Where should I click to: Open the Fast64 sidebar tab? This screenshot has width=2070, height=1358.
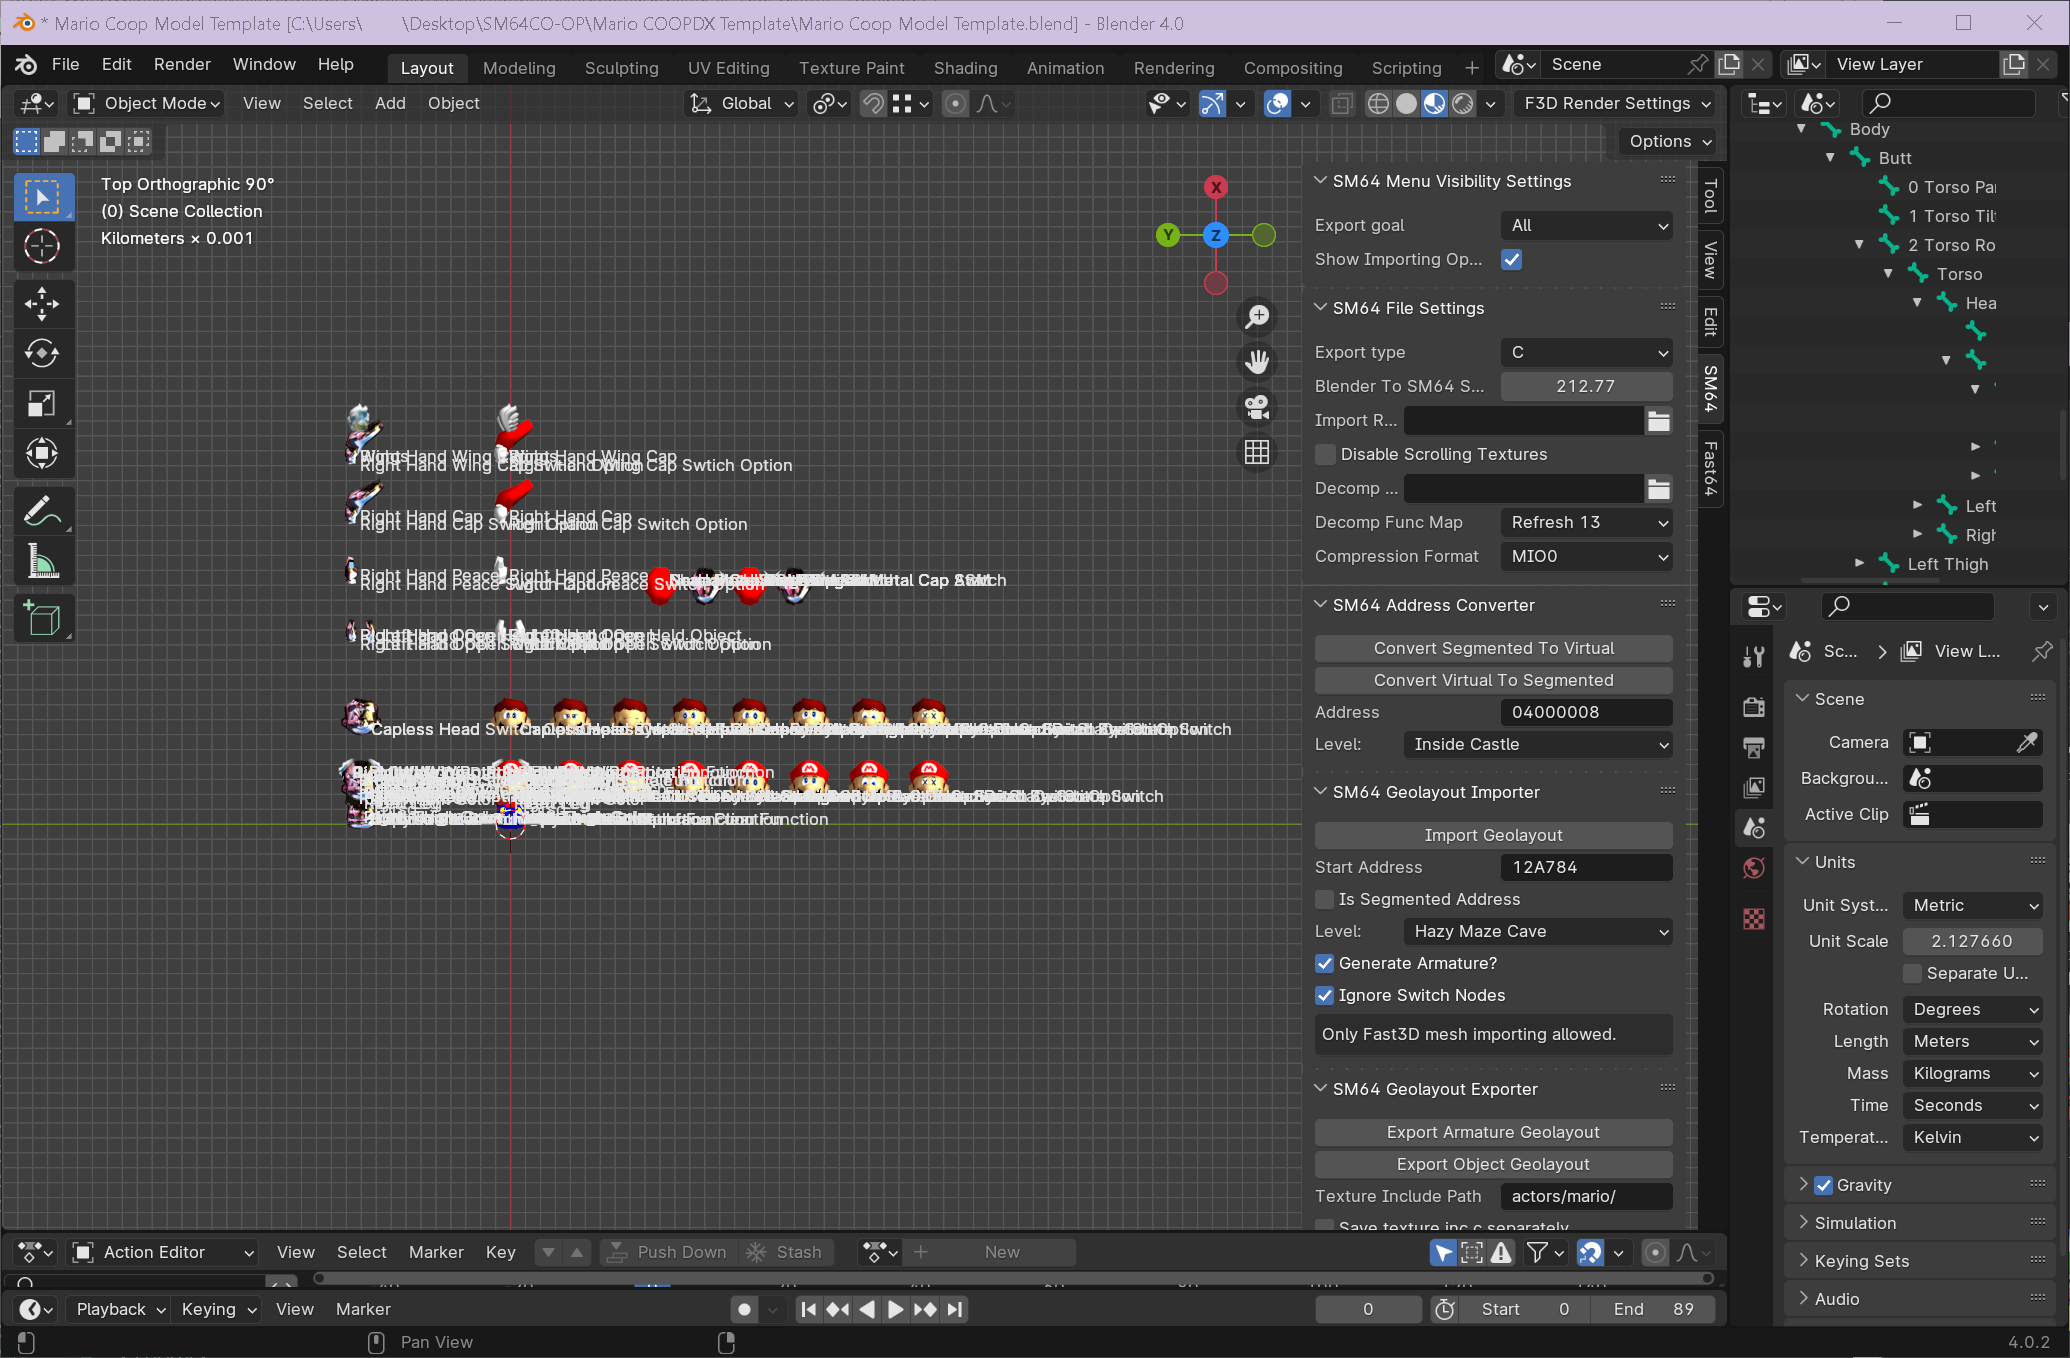(x=1711, y=469)
